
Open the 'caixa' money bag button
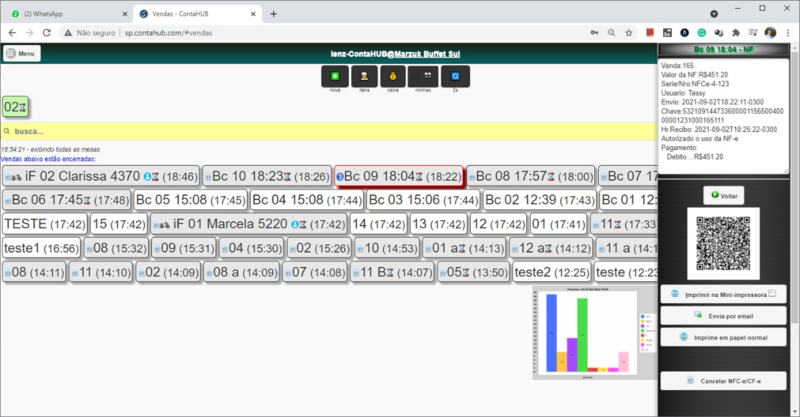point(393,76)
